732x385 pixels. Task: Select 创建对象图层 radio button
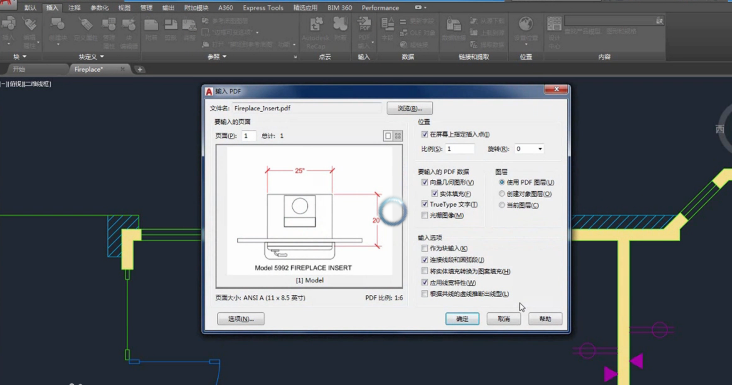[502, 194]
